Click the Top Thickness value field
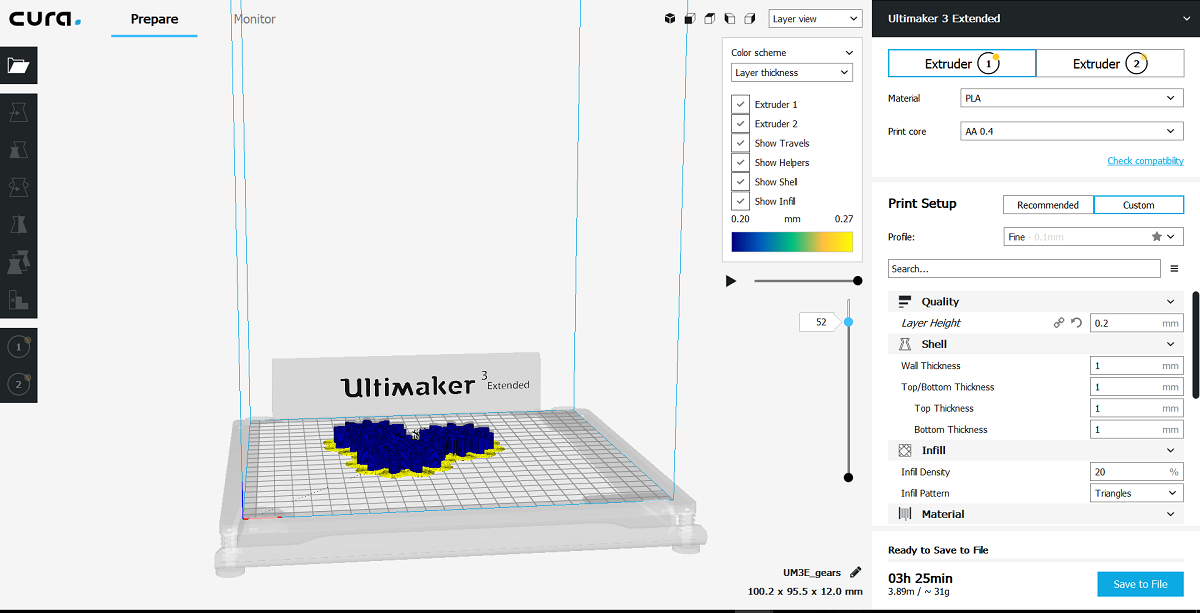Screen dimensions: 1200x613 tap(1137, 408)
